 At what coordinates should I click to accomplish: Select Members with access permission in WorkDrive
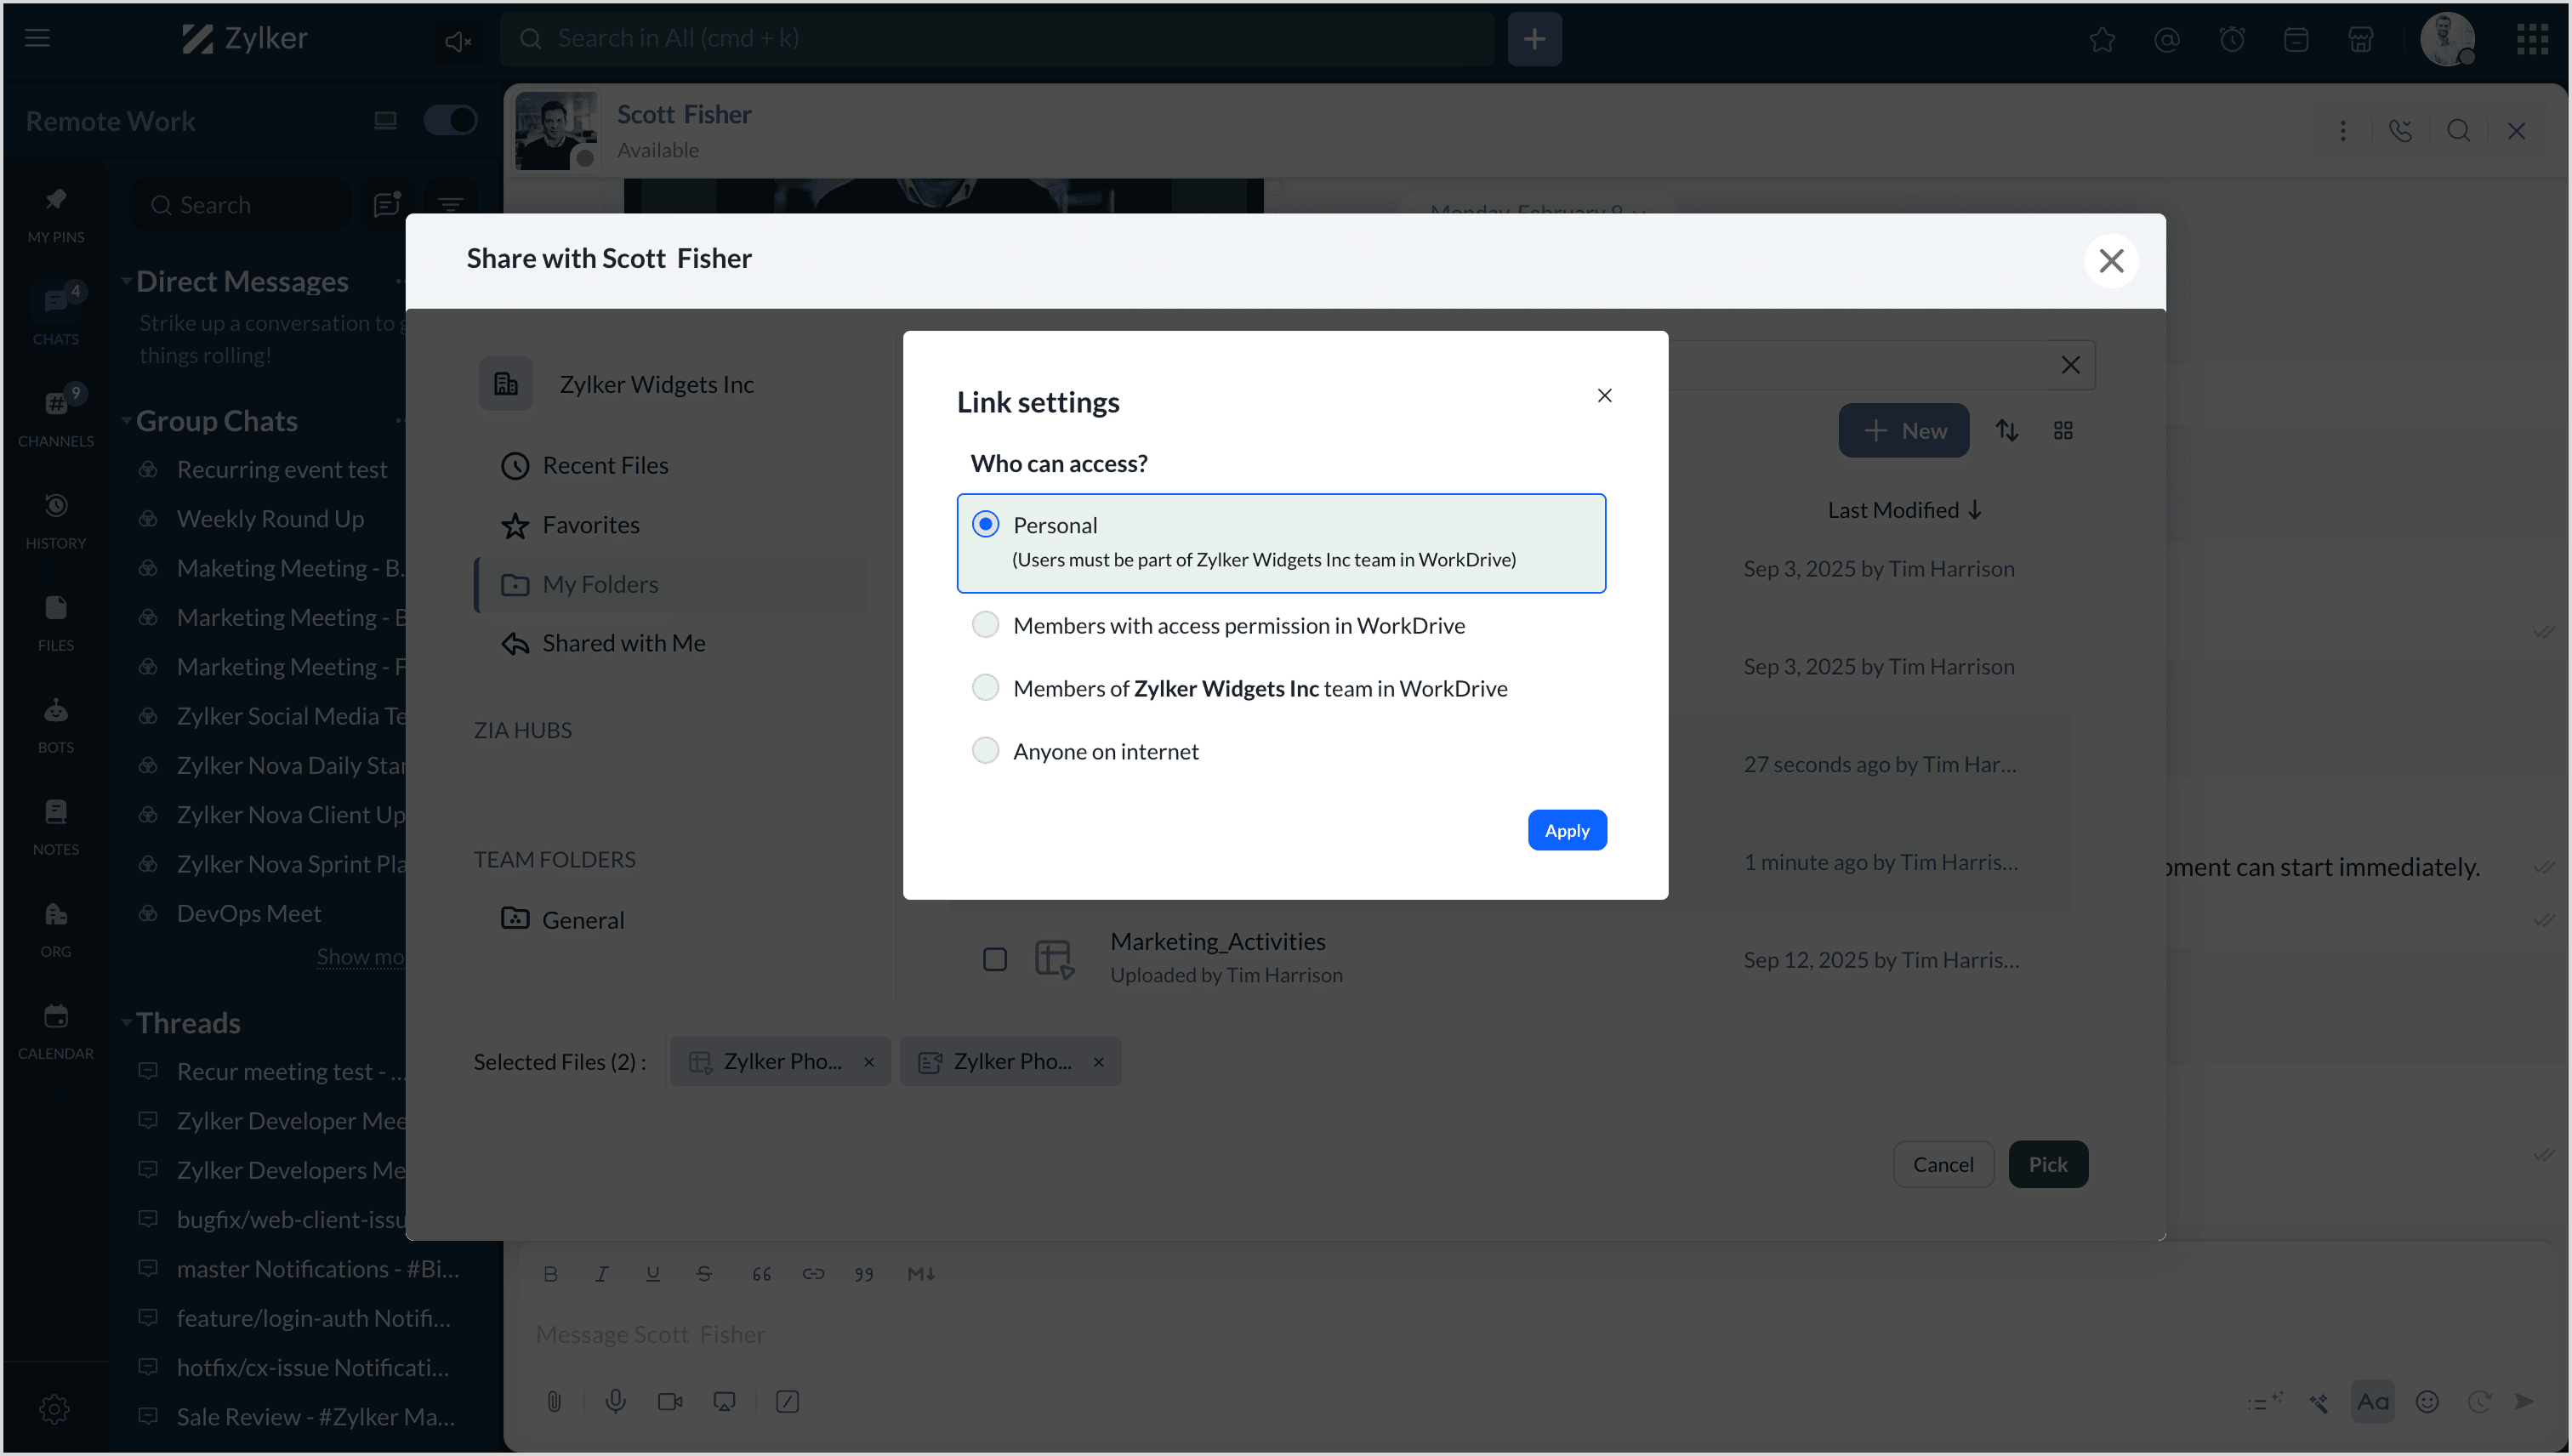[x=985, y=625]
